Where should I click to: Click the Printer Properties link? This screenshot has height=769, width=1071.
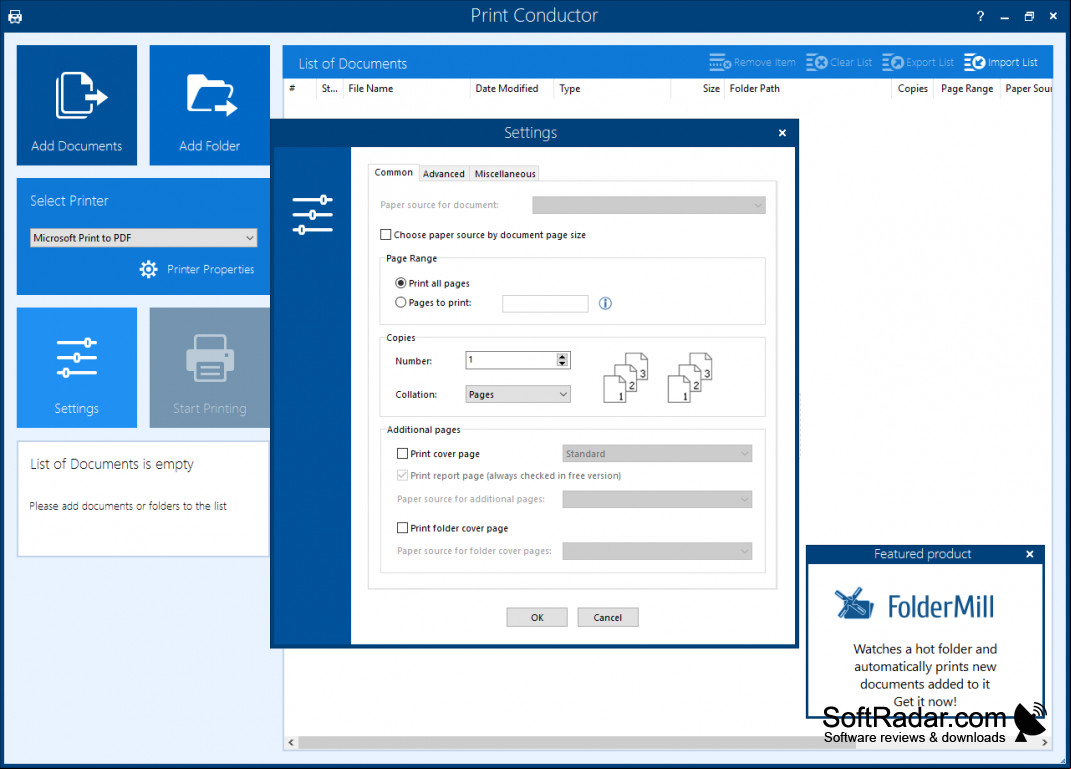point(210,269)
